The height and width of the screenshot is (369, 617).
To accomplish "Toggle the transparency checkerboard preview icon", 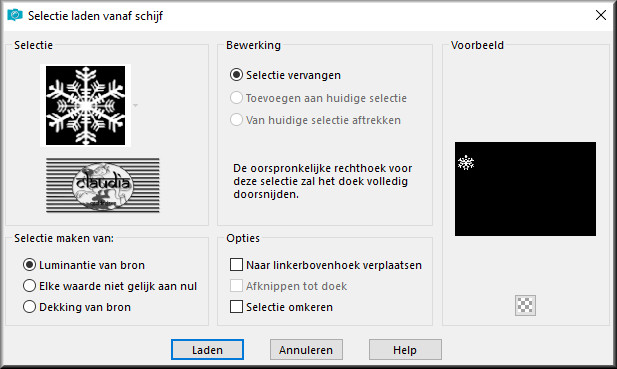I will coord(525,305).
